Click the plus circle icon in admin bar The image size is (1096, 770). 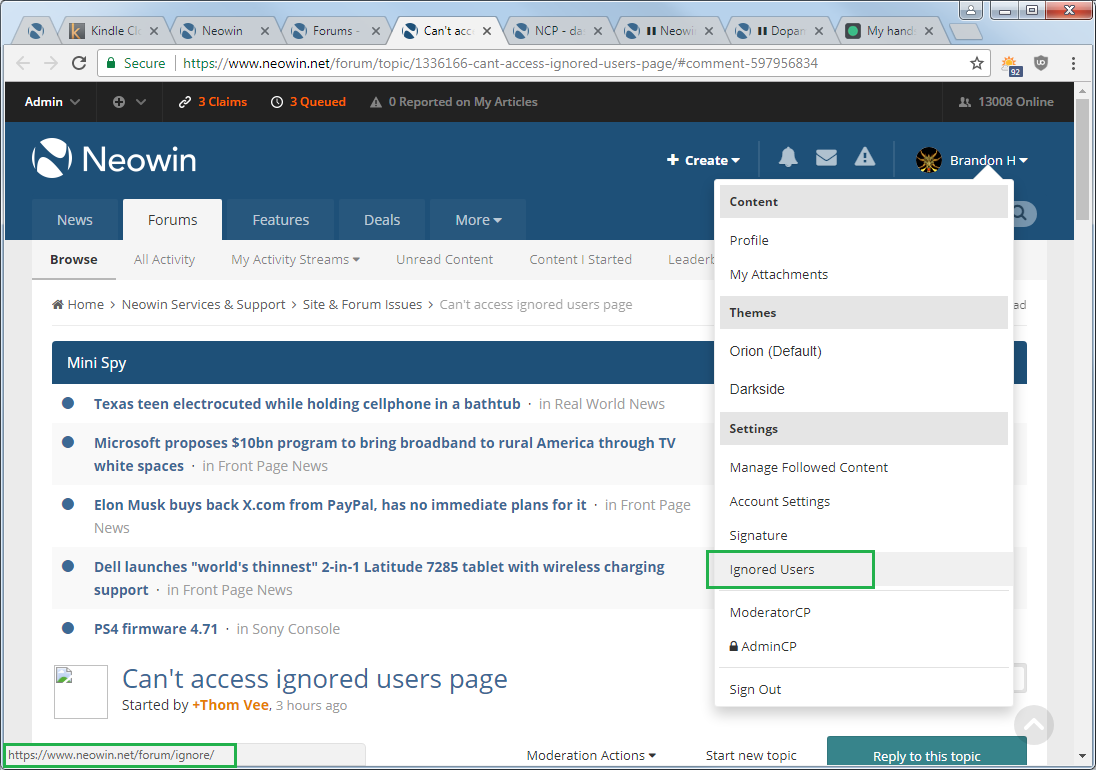click(x=119, y=102)
